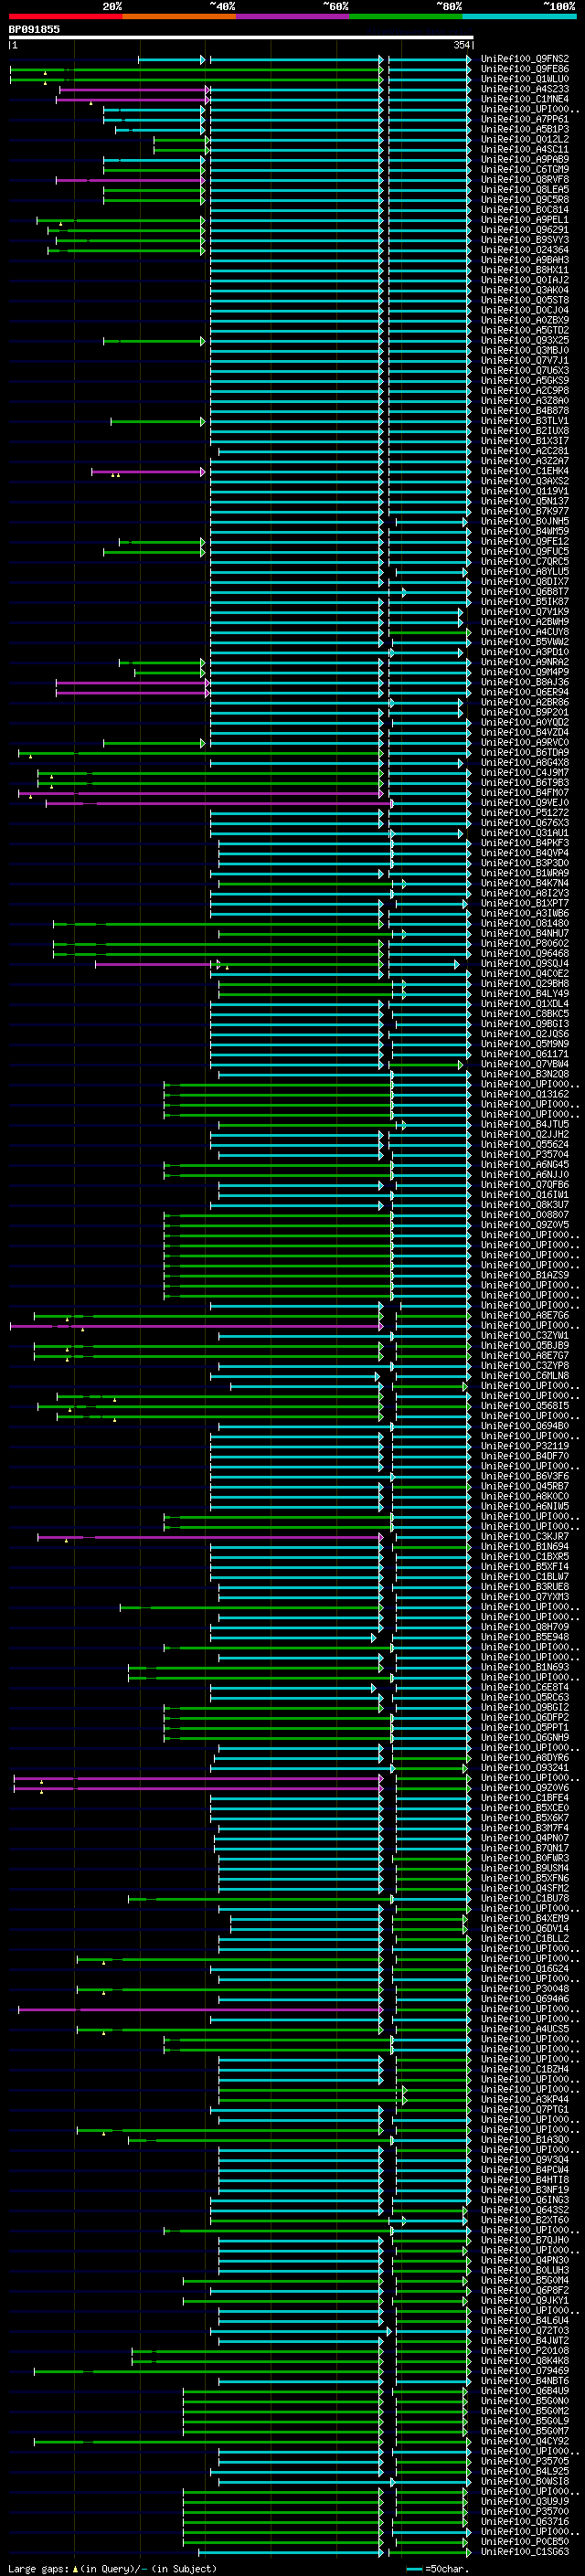
Task: Select hit UniRef100_Q05ST8
Action: pyautogui.click(x=524, y=300)
